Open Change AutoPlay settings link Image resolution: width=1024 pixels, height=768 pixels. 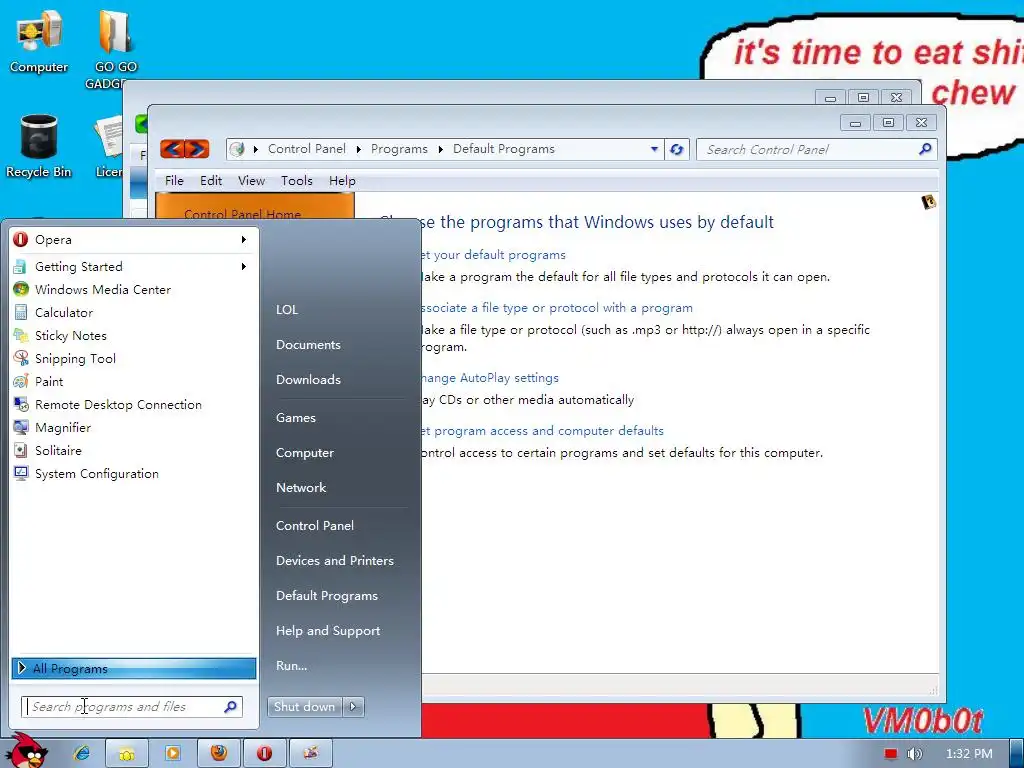[490, 377]
